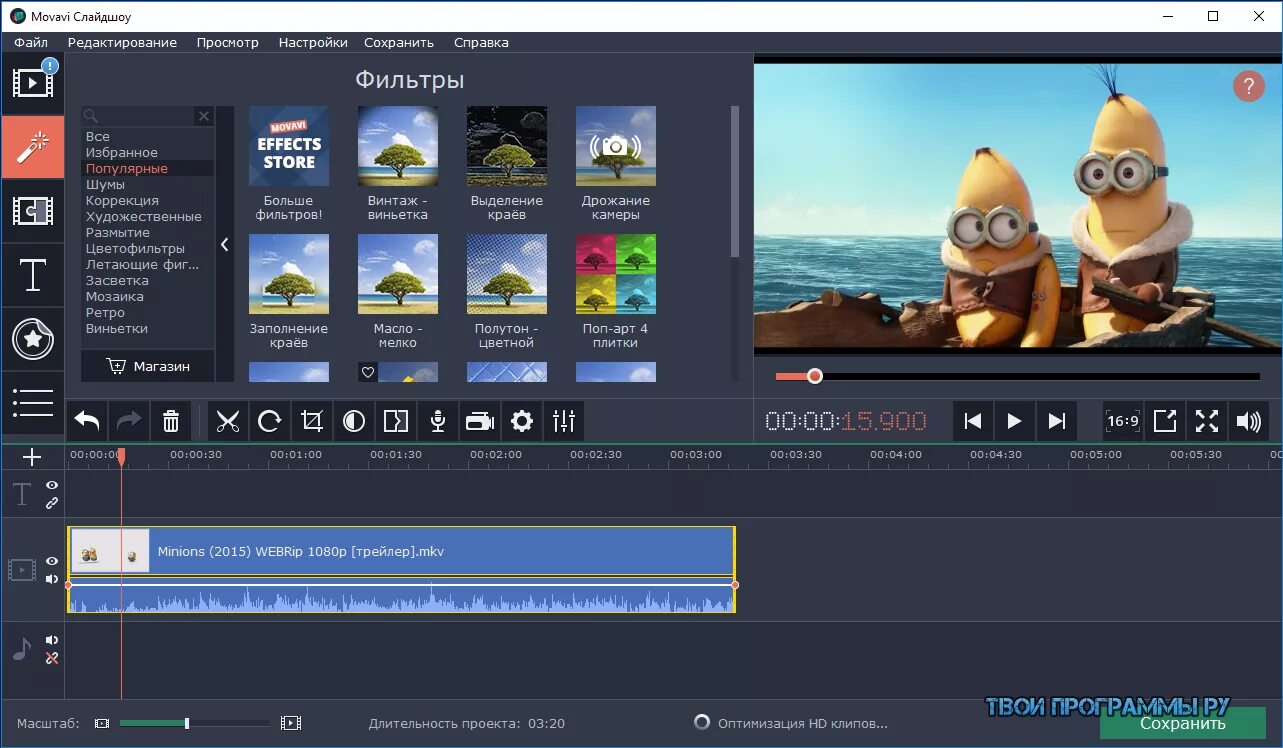Toggle title track link icon
The width and height of the screenshot is (1283, 748).
(52, 503)
